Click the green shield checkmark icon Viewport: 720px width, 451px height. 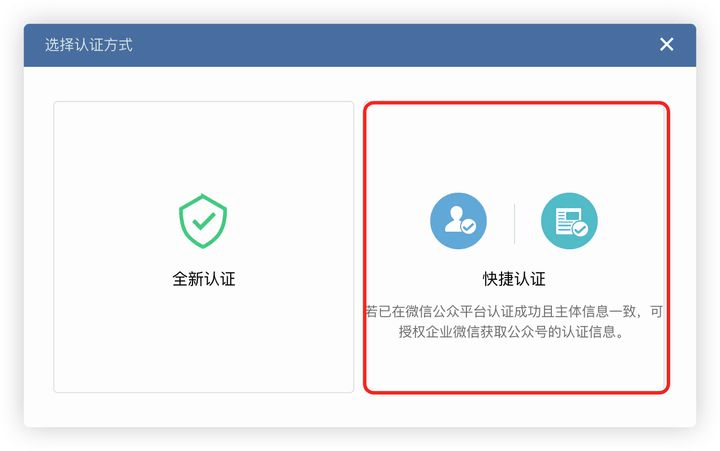(203, 221)
